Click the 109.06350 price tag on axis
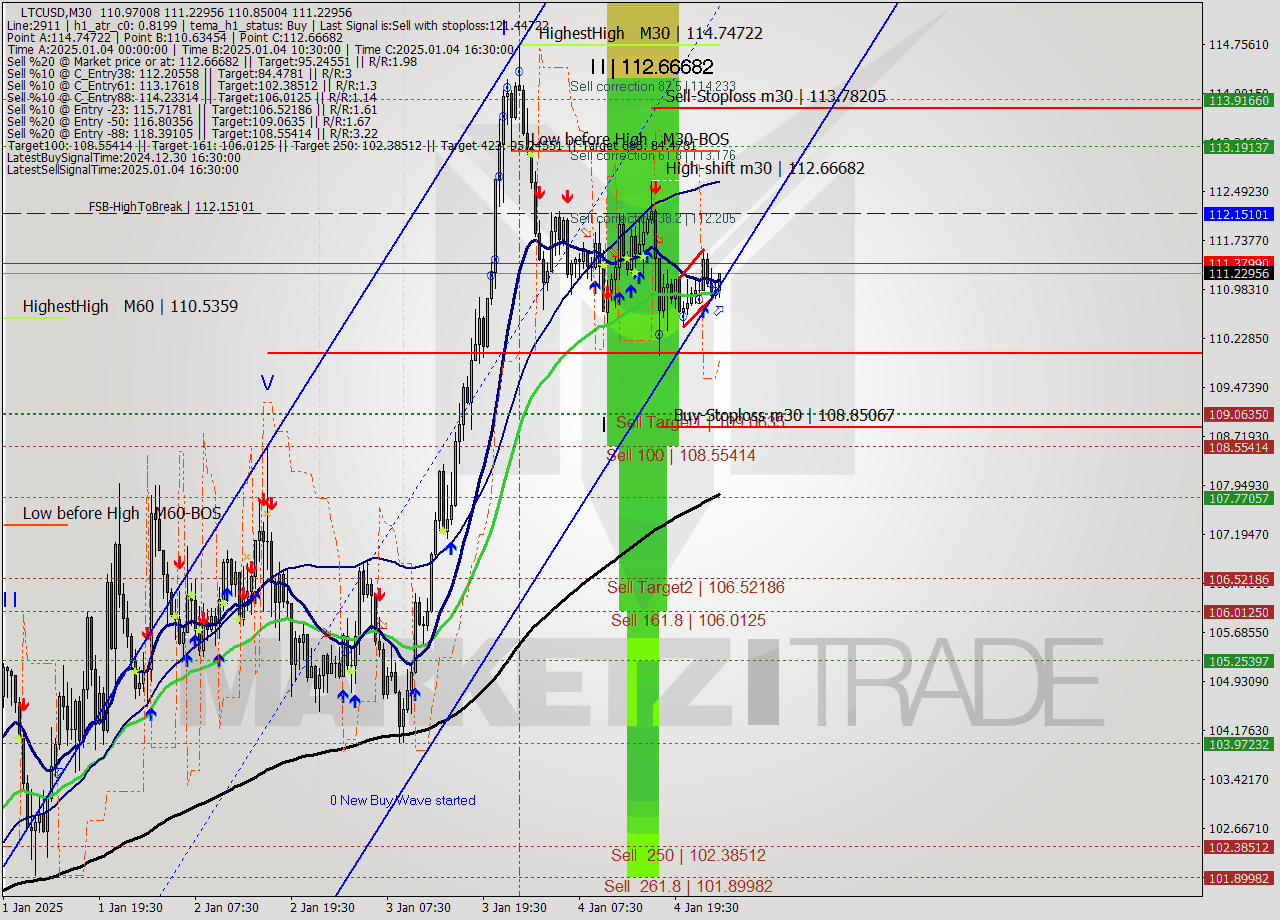1280x920 pixels. [x=1239, y=413]
